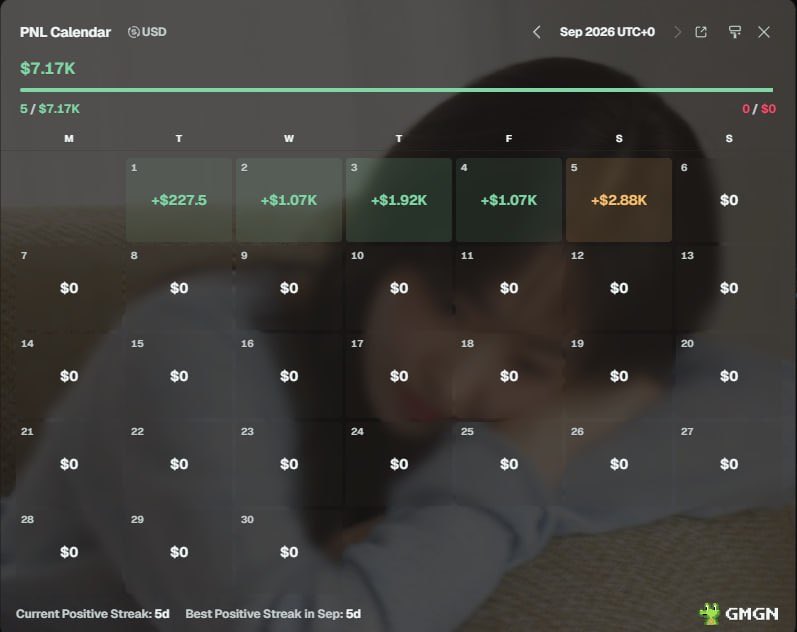Select the September 5 cell showing +$2.88K
Image resolution: width=797 pixels, height=632 pixels.
point(619,200)
